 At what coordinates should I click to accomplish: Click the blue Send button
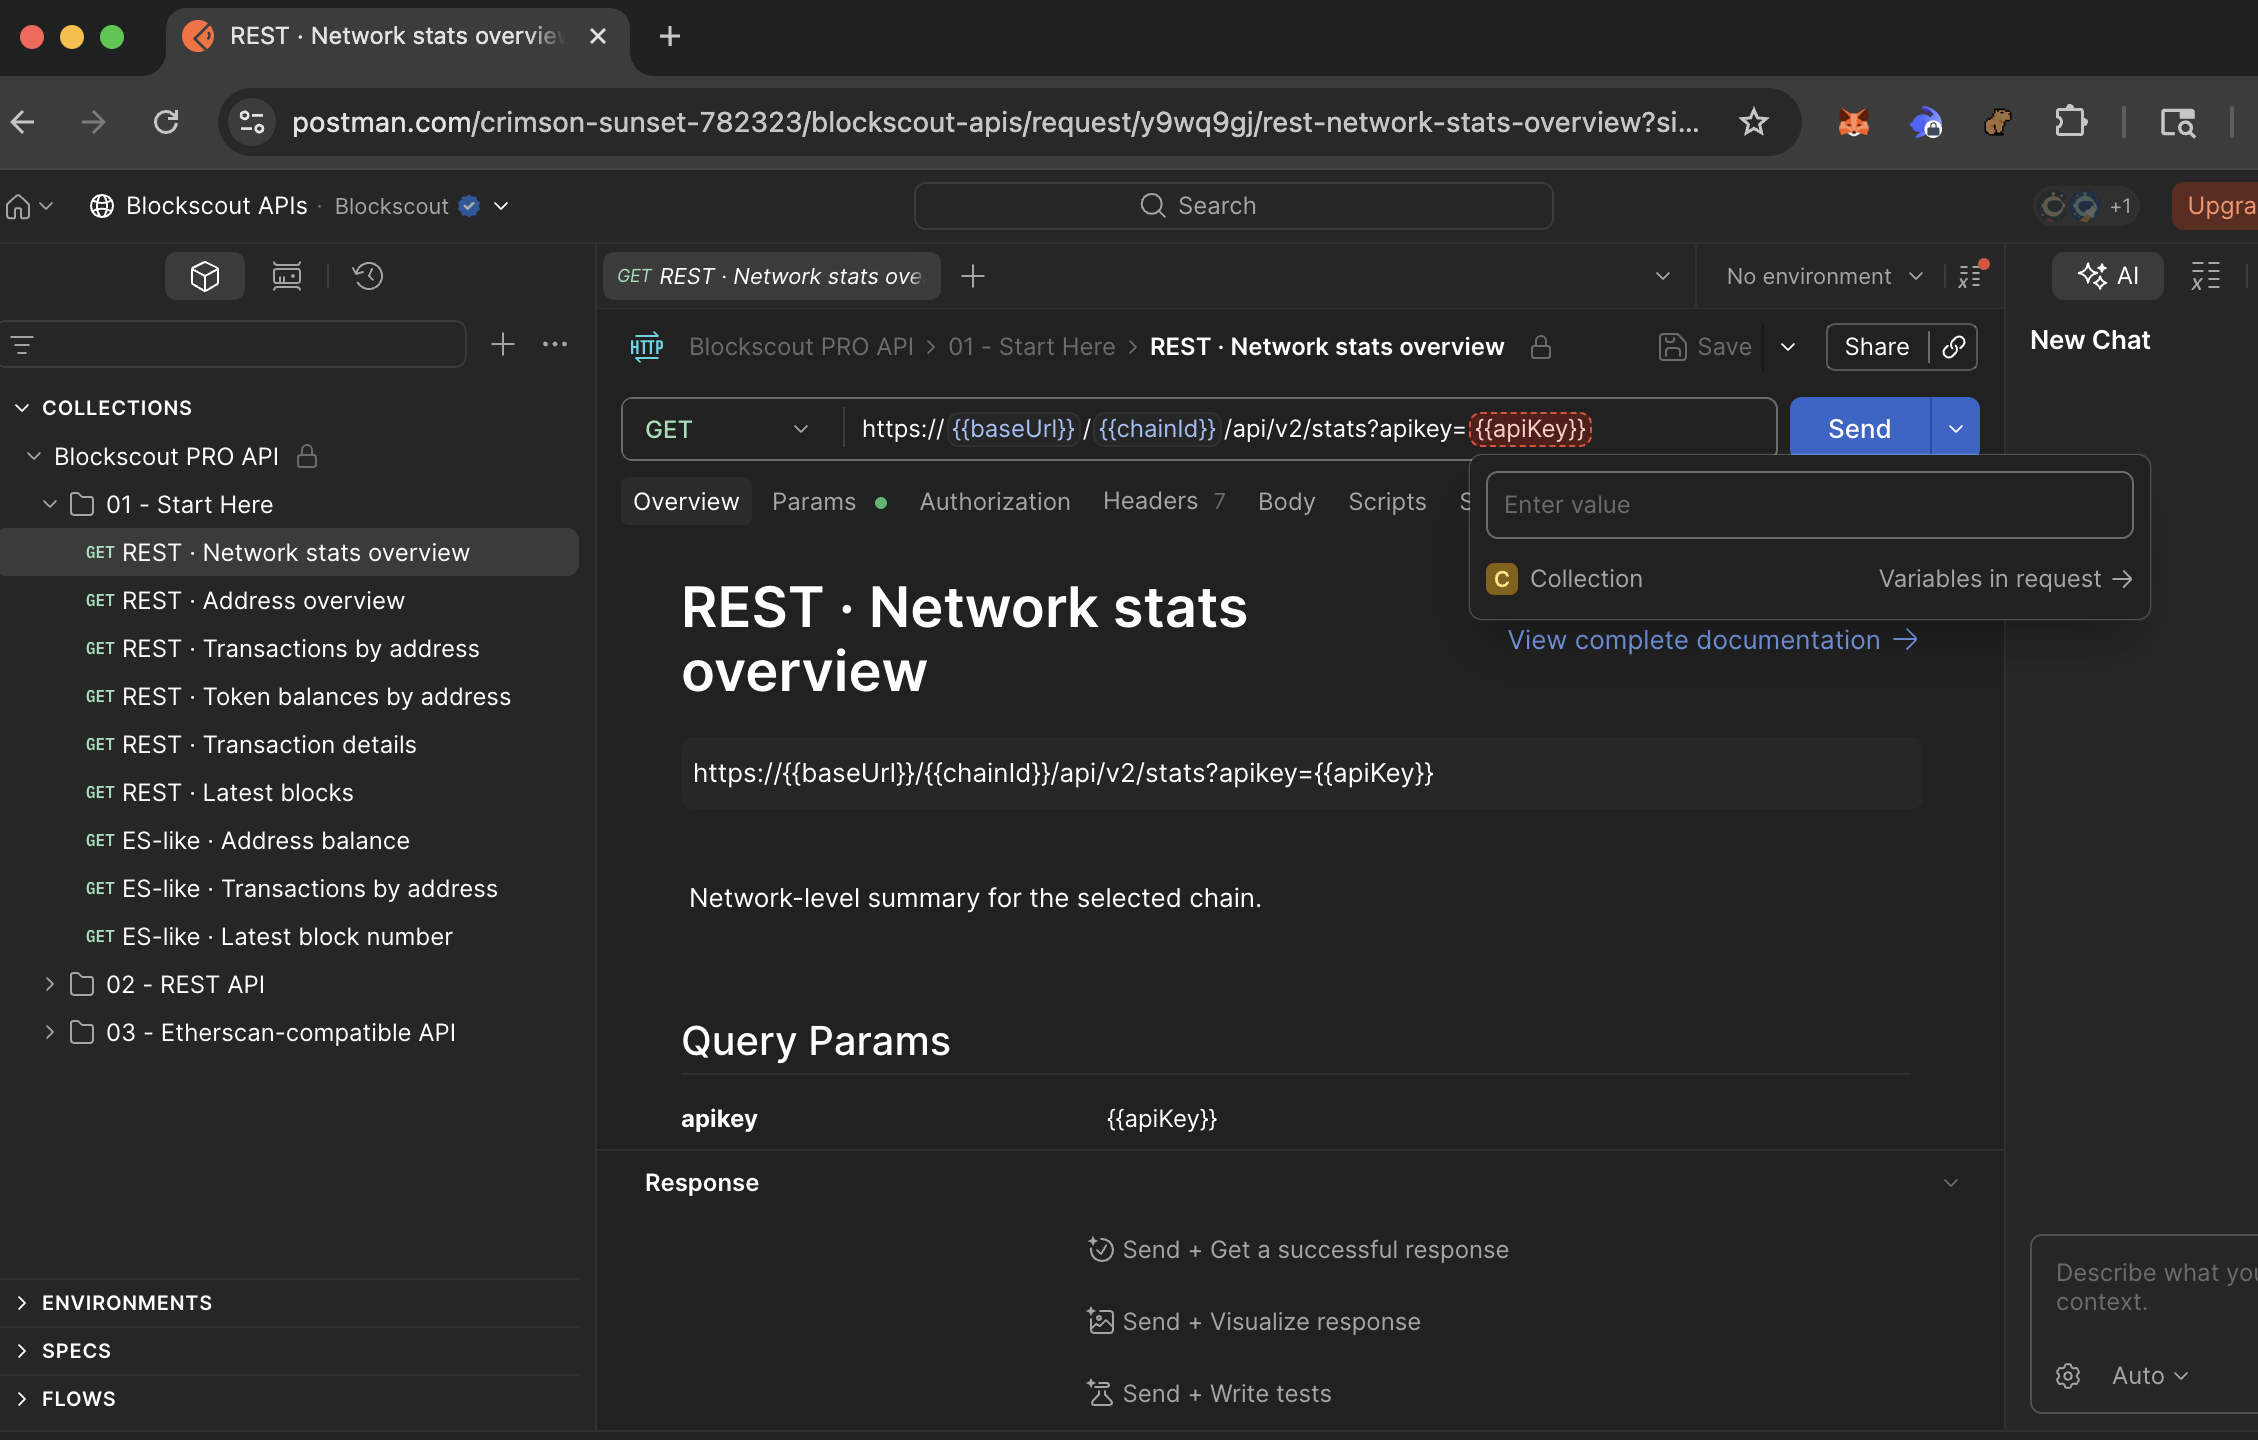coord(1859,428)
